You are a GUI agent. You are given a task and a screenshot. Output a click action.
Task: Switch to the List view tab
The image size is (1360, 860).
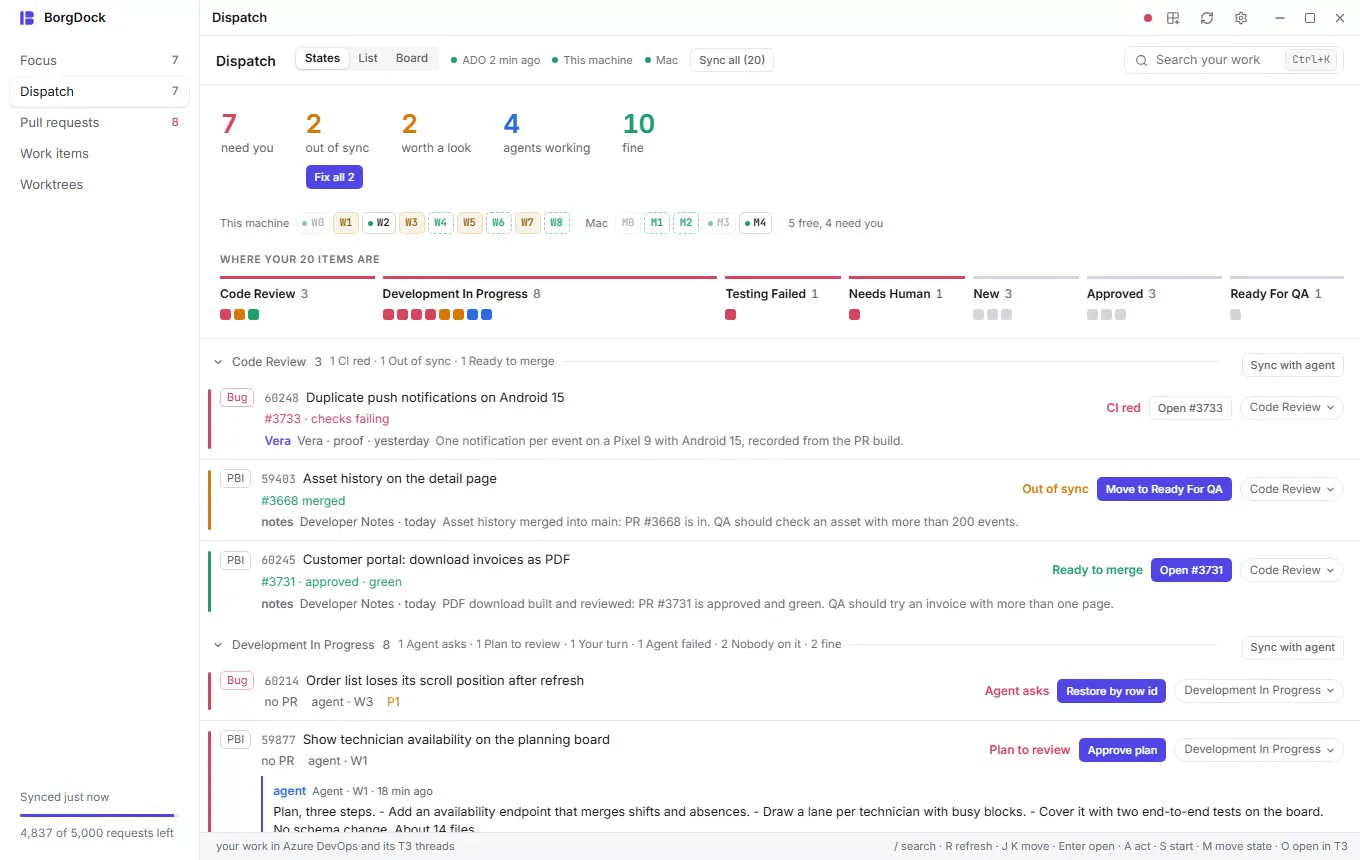tap(368, 59)
